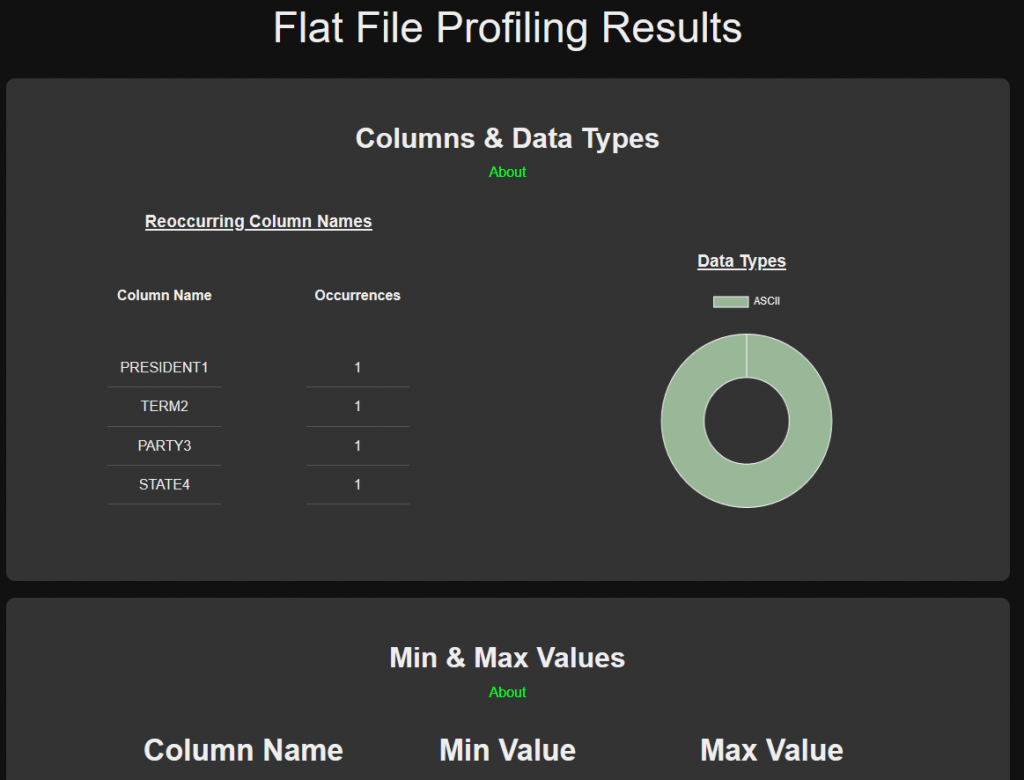Click the occurrences value for STATE4
1024x780 pixels.
[x=357, y=484]
